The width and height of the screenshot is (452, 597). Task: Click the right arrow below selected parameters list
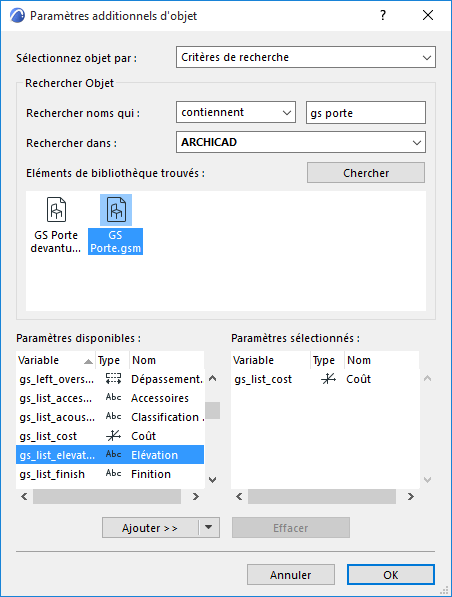[410, 496]
